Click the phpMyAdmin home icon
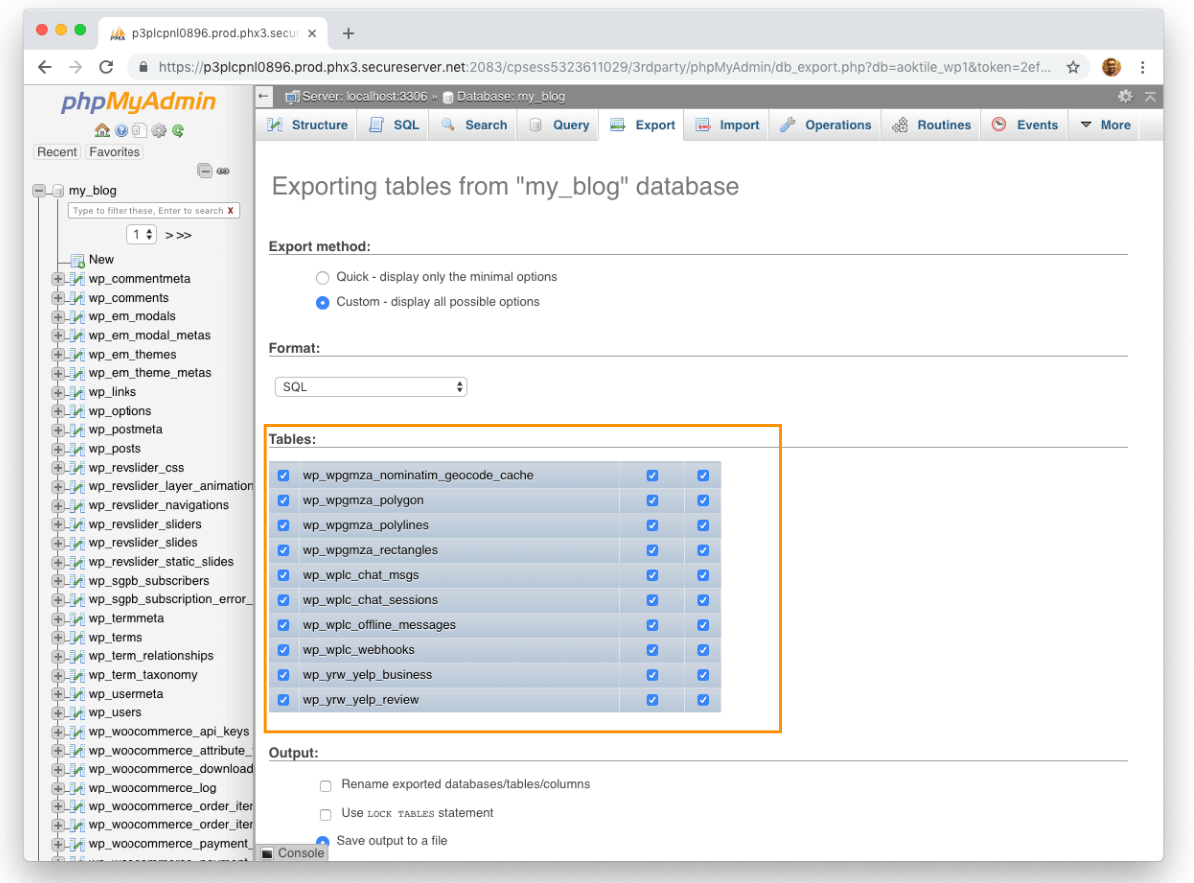1194x883 pixels. [x=101, y=130]
